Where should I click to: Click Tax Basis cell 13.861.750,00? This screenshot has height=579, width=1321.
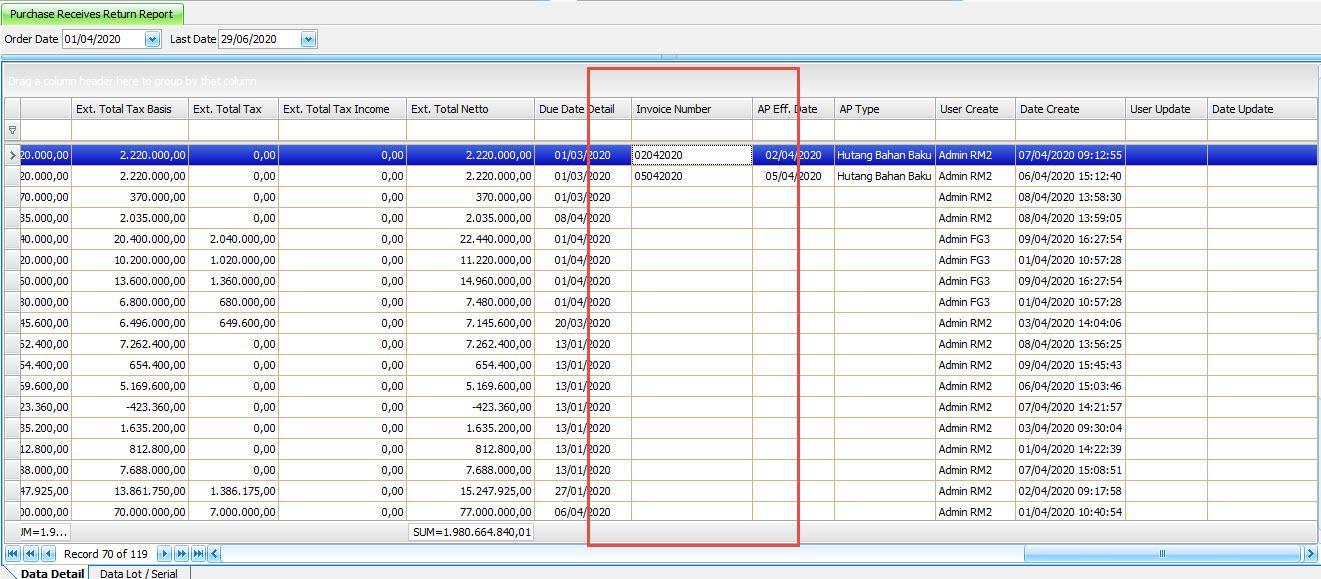click(130, 491)
